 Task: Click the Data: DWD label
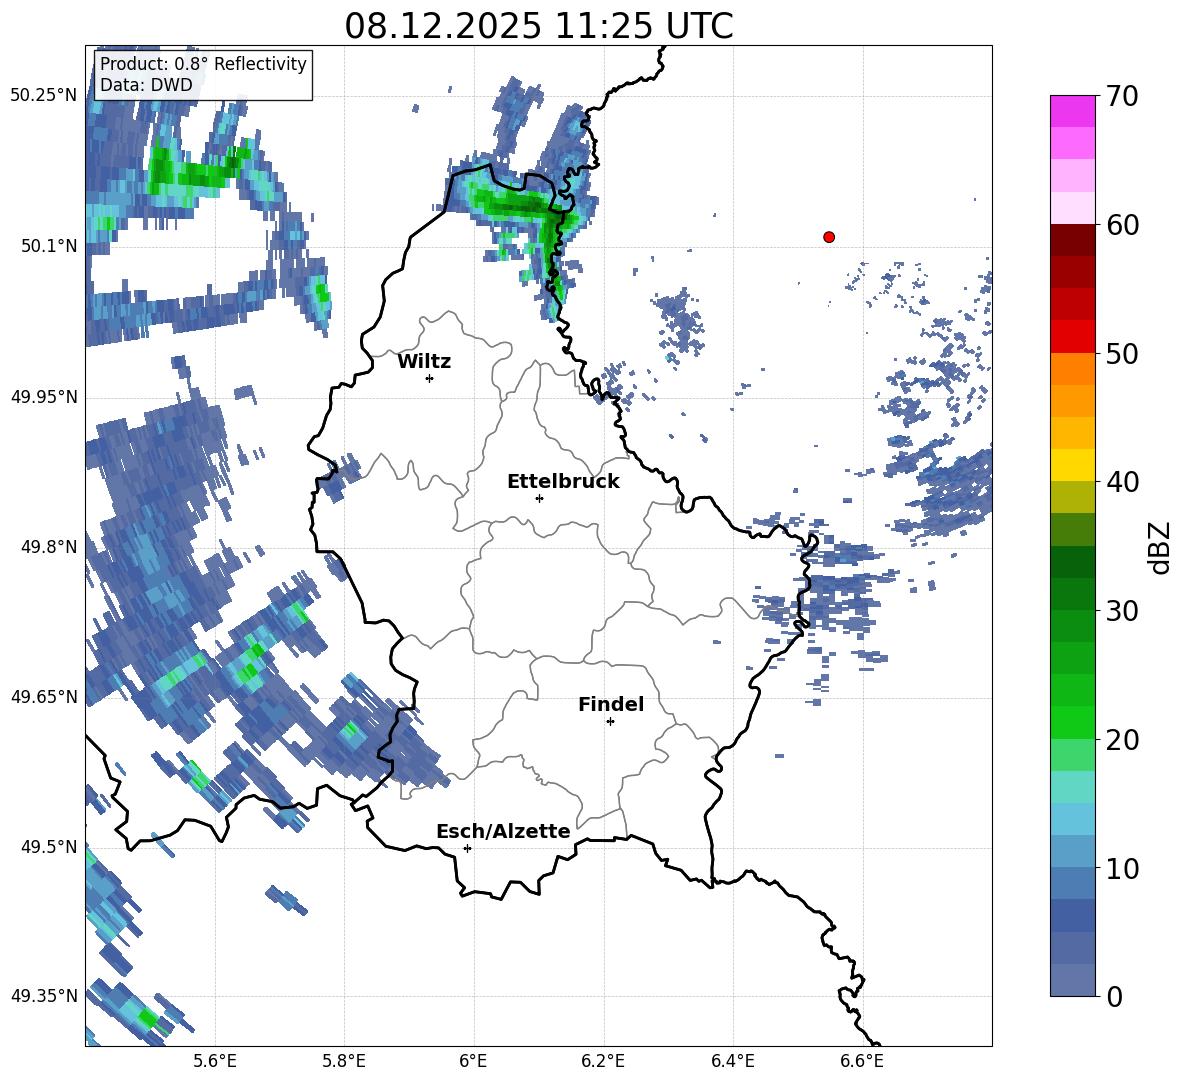(146, 85)
